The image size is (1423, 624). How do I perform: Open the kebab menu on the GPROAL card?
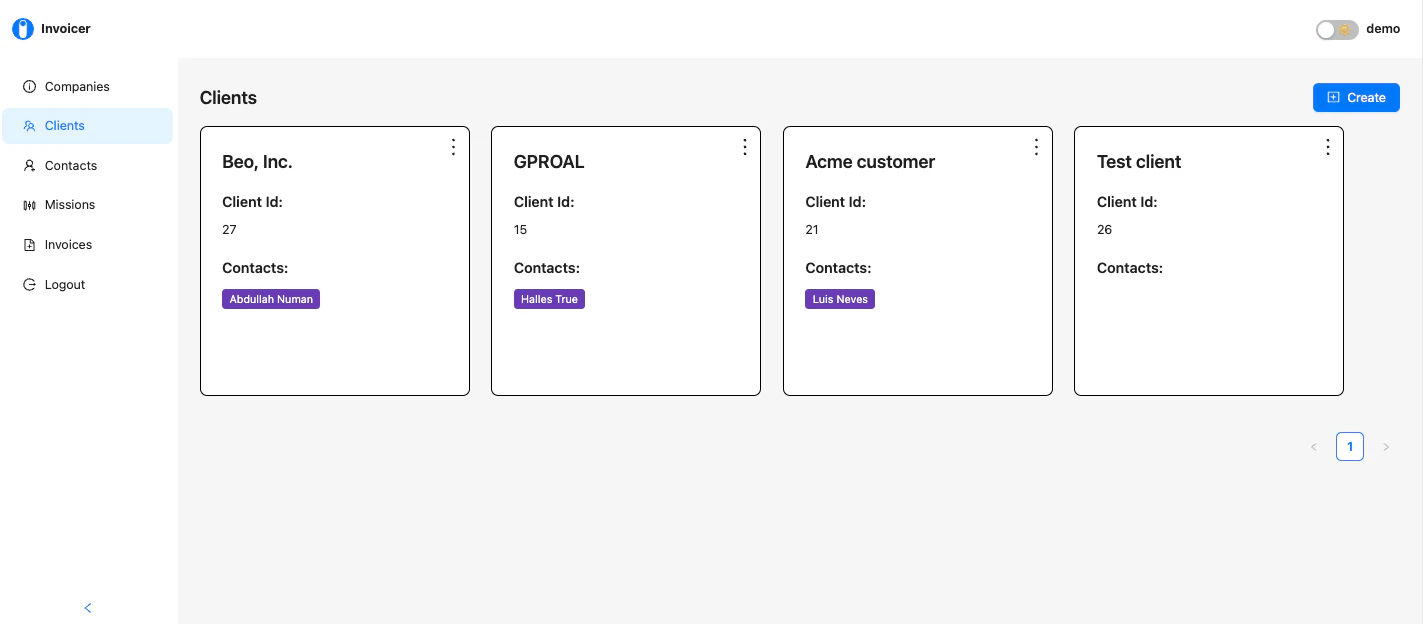(744, 146)
